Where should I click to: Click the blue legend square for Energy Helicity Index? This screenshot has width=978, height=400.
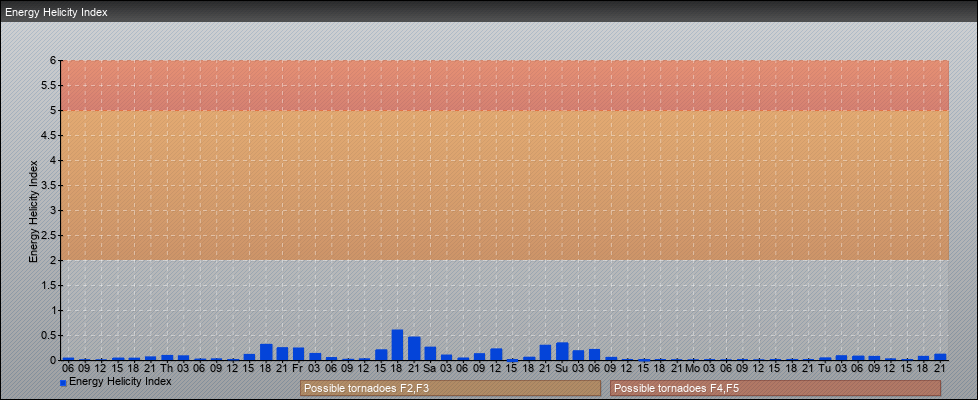tap(63, 383)
